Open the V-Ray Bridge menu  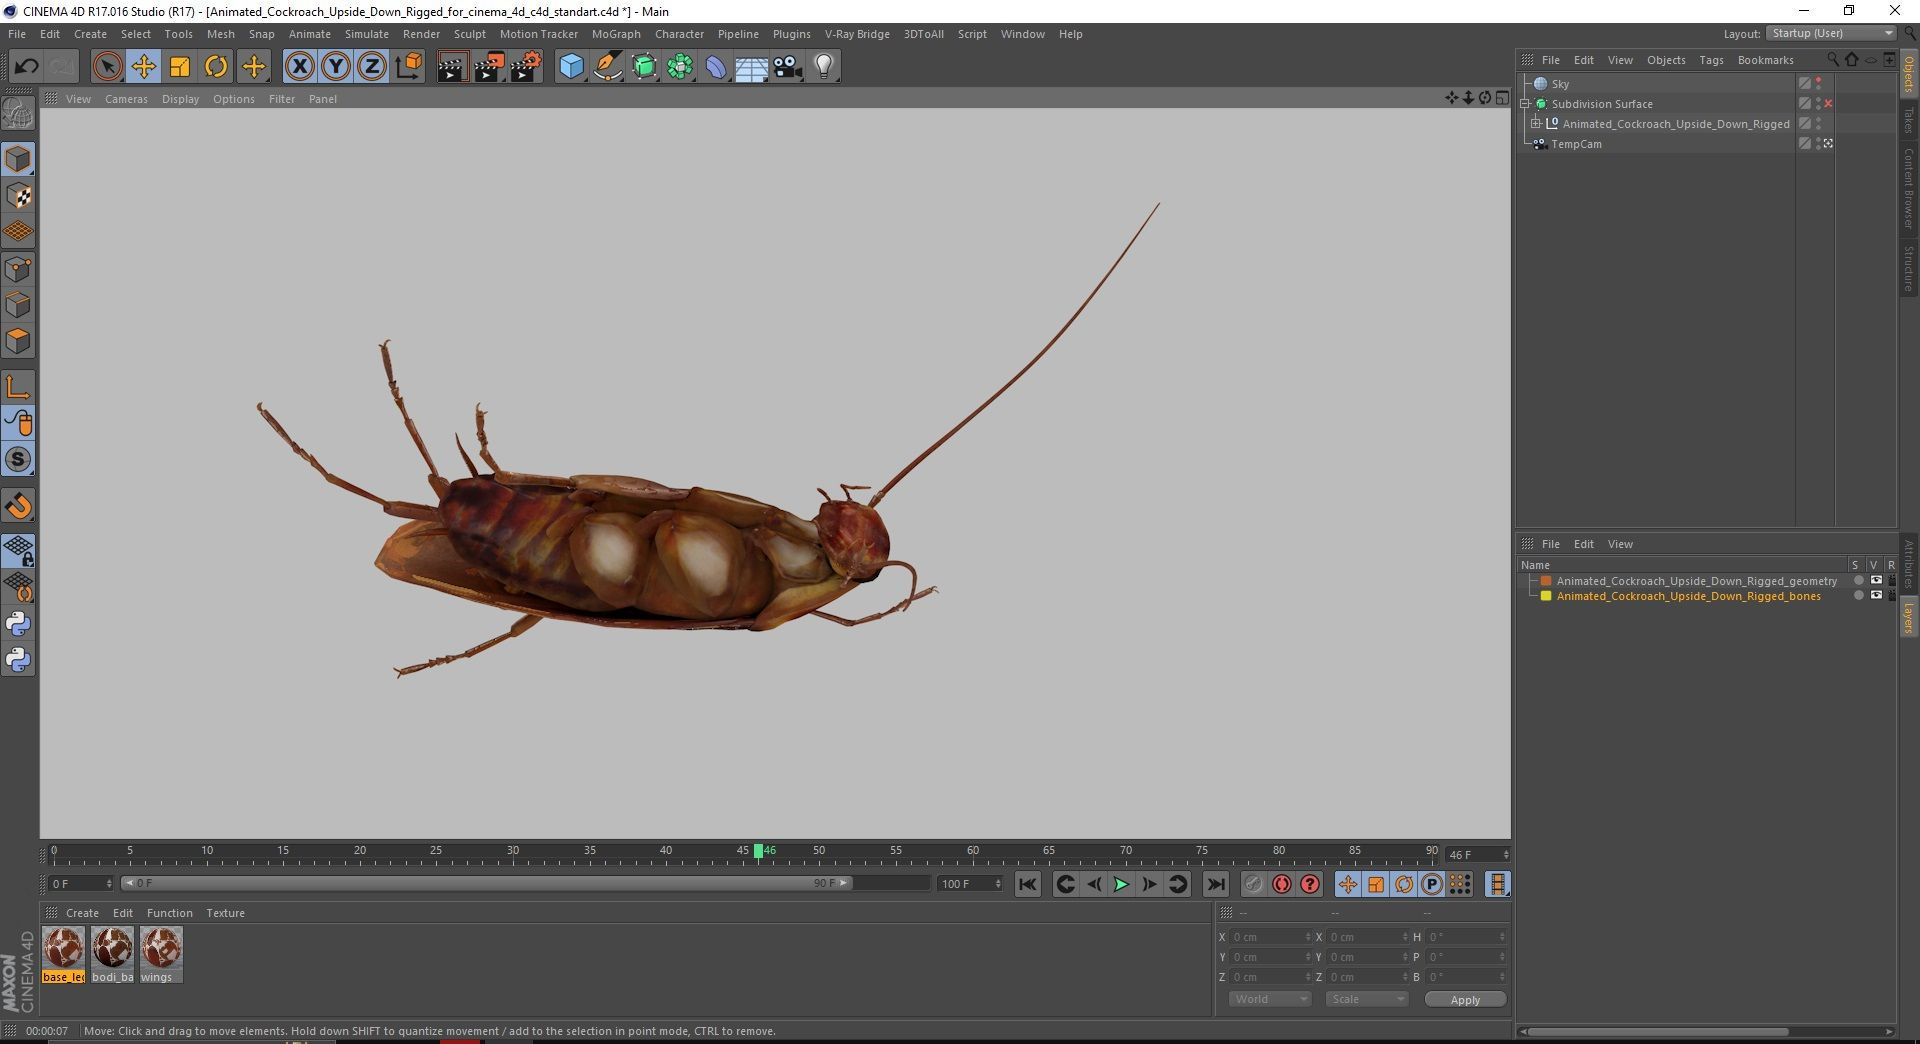coord(857,34)
